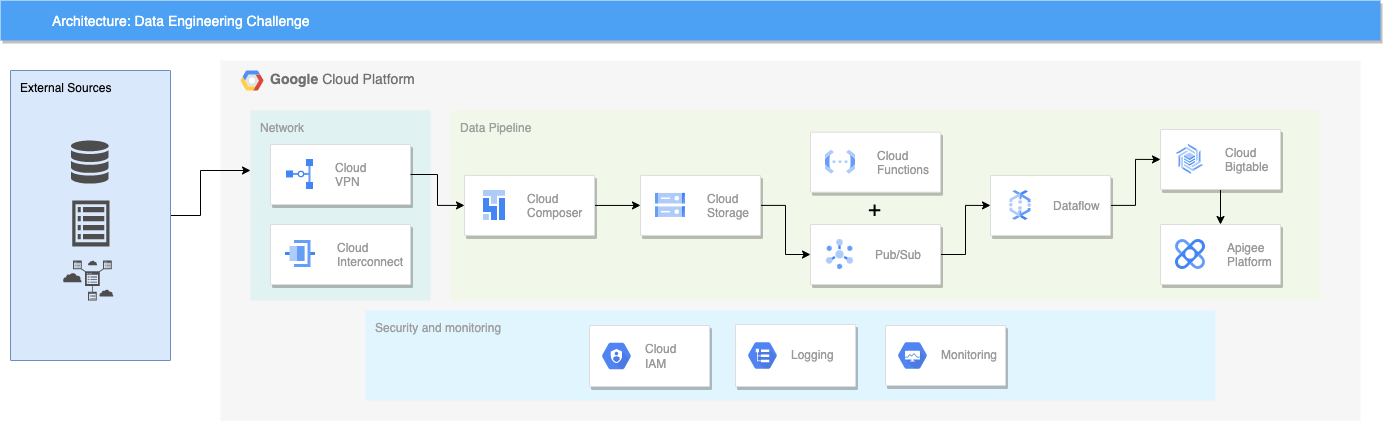Select the 'Dataflow' label text
The image size is (1383, 421).
coord(1076,206)
